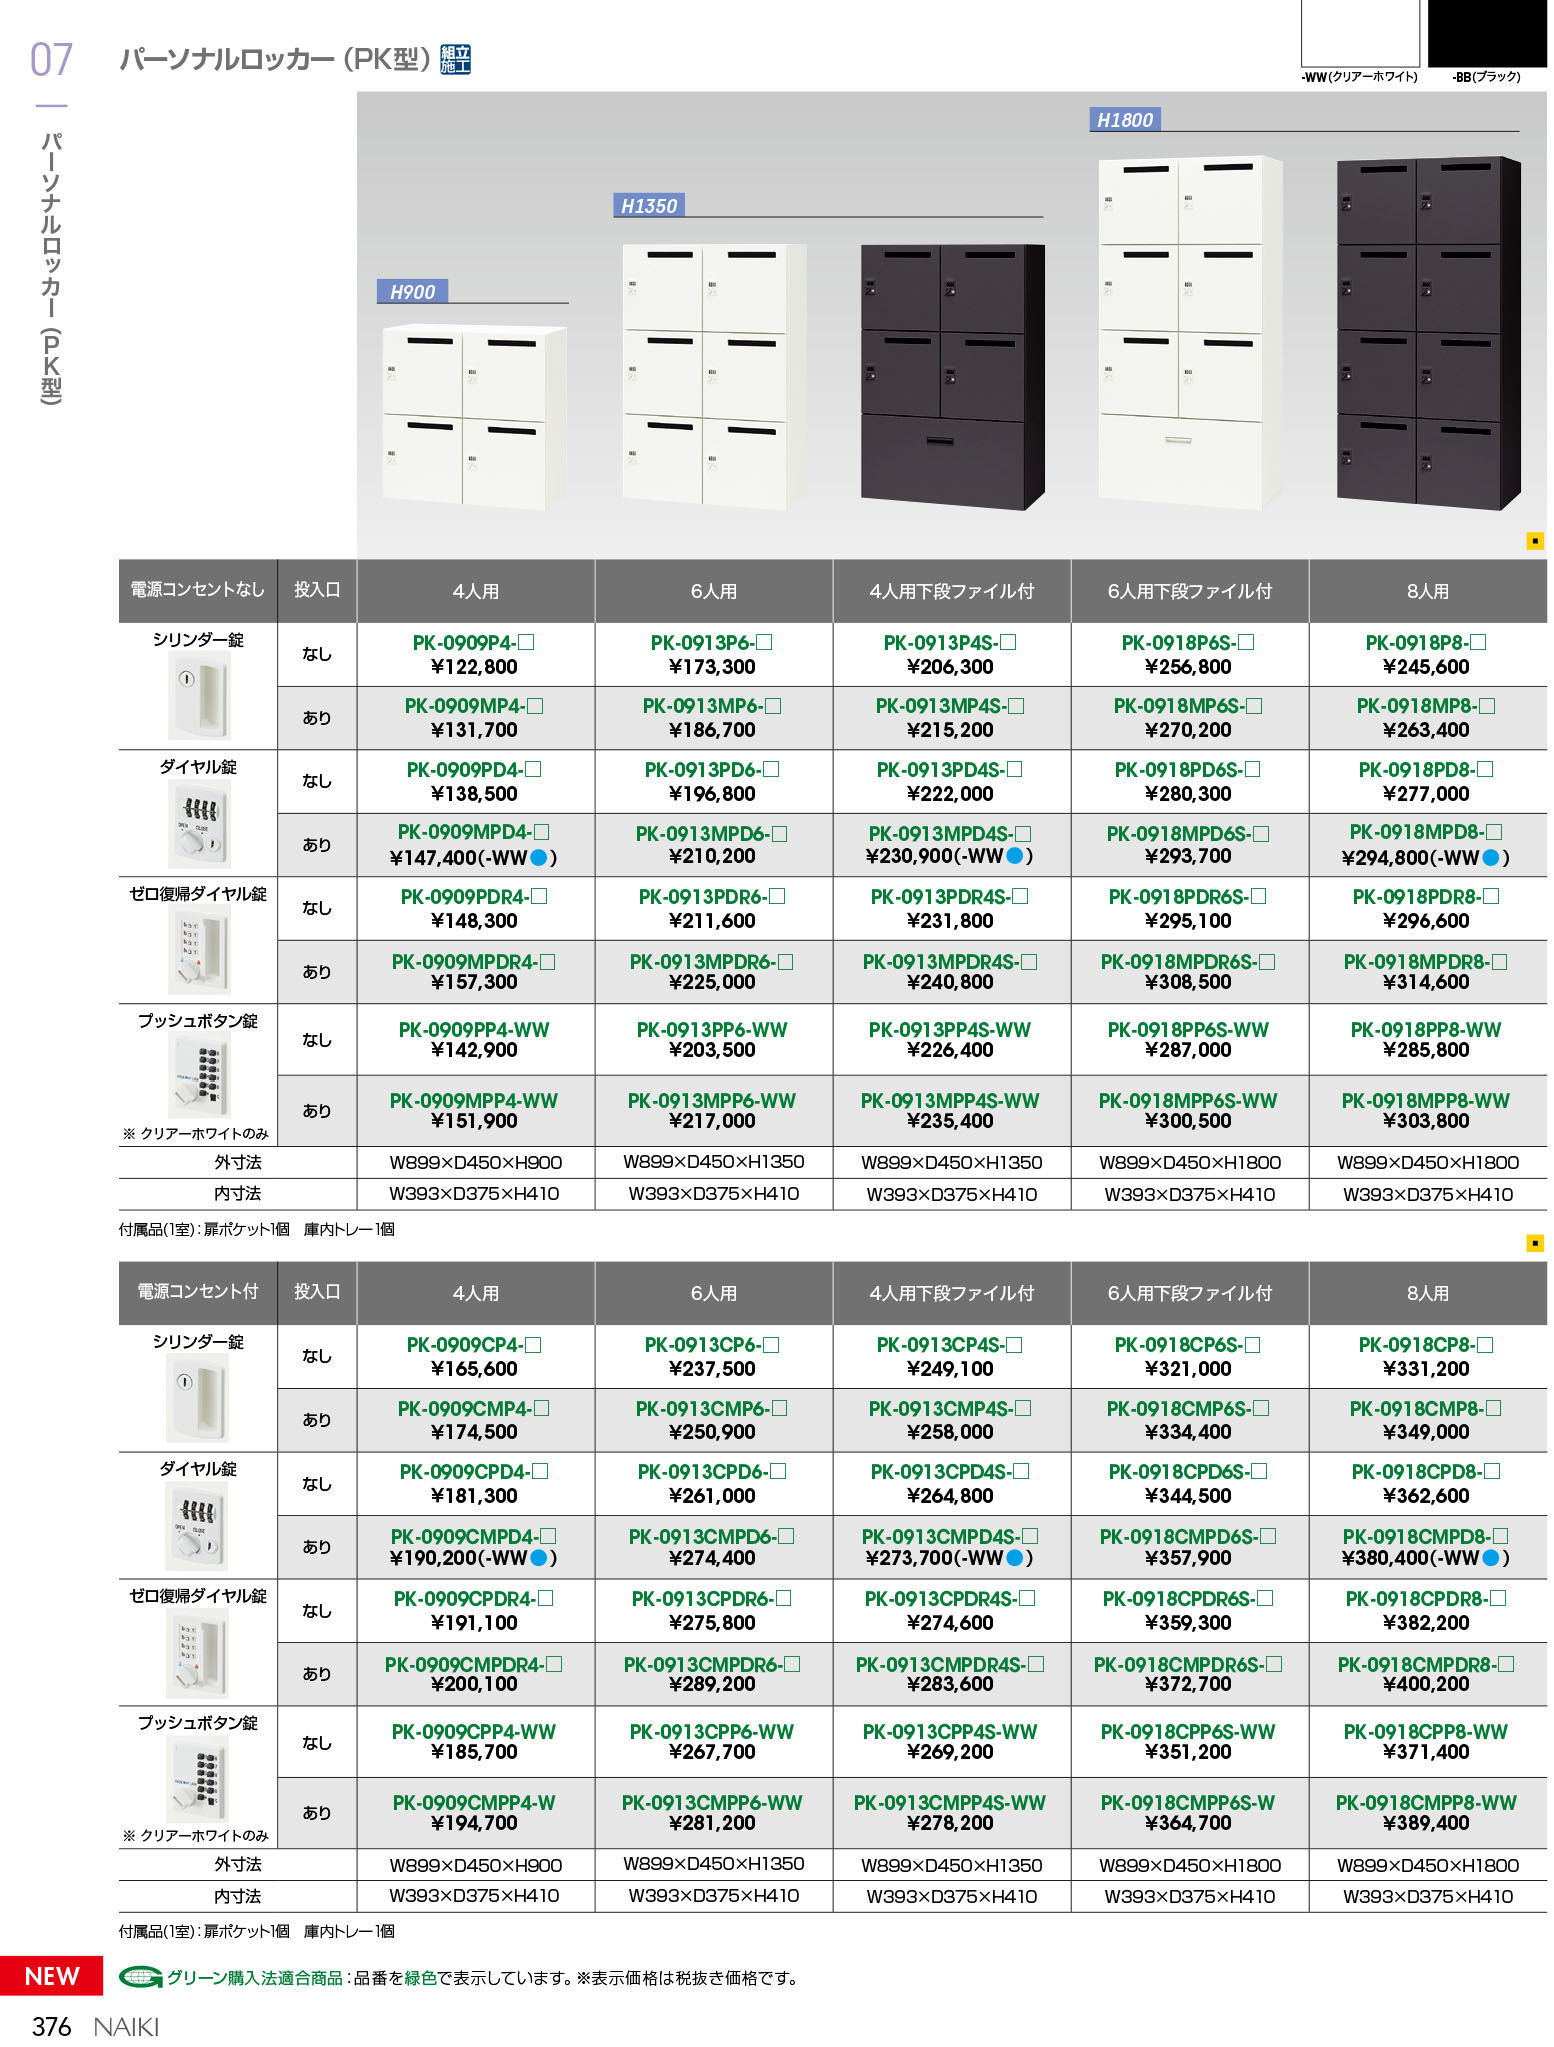Click push-button lock image in 電源コンセント付 table
The height and width of the screenshot is (2047, 1554).
(199, 1780)
